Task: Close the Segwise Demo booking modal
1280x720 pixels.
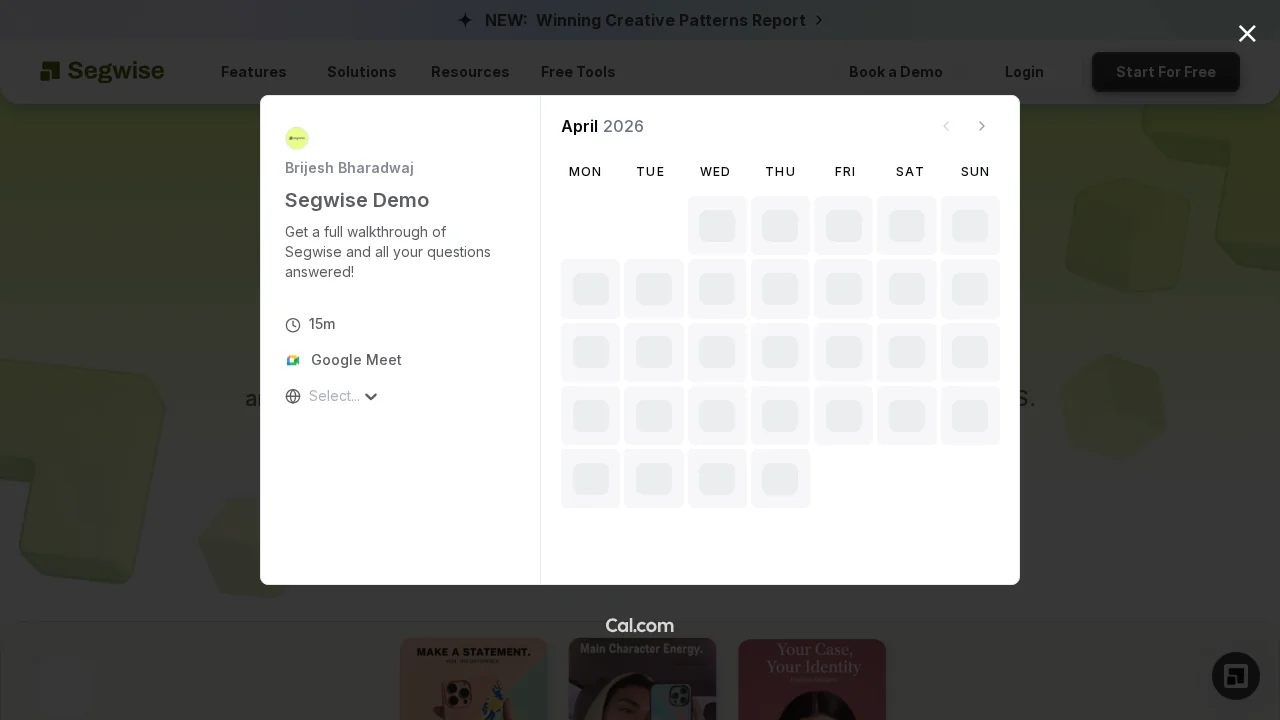Action: 1247,33
